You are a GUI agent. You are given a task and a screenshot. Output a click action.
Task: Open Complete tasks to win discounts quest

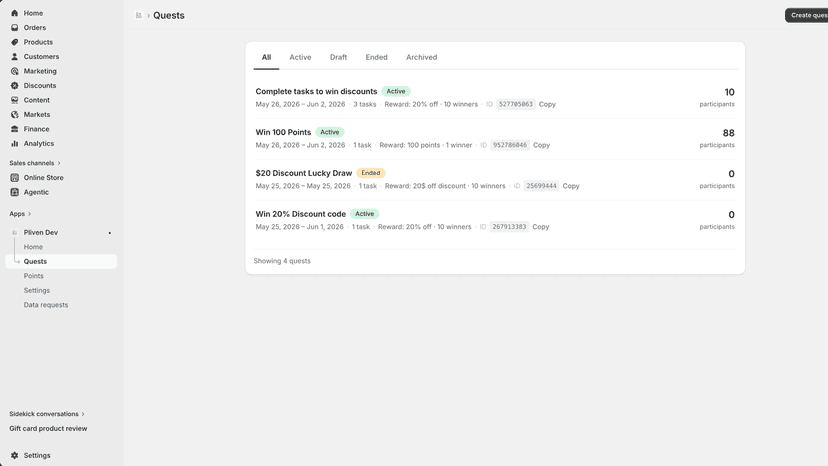click(x=316, y=91)
